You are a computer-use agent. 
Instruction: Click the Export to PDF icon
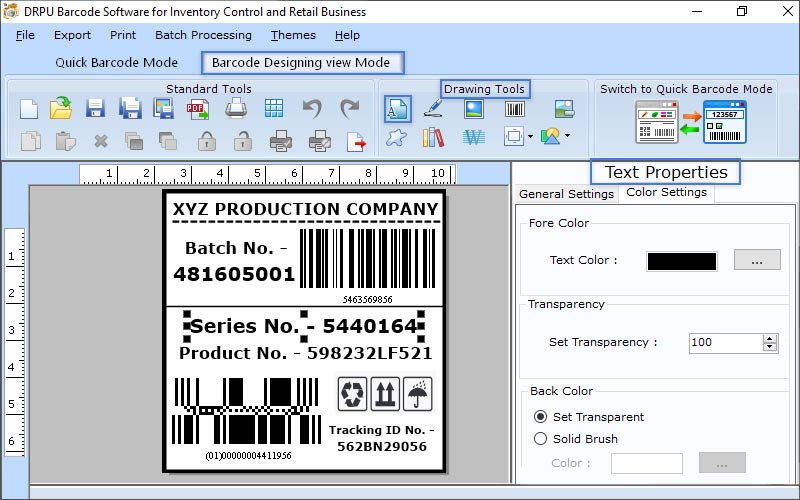point(198,109)
